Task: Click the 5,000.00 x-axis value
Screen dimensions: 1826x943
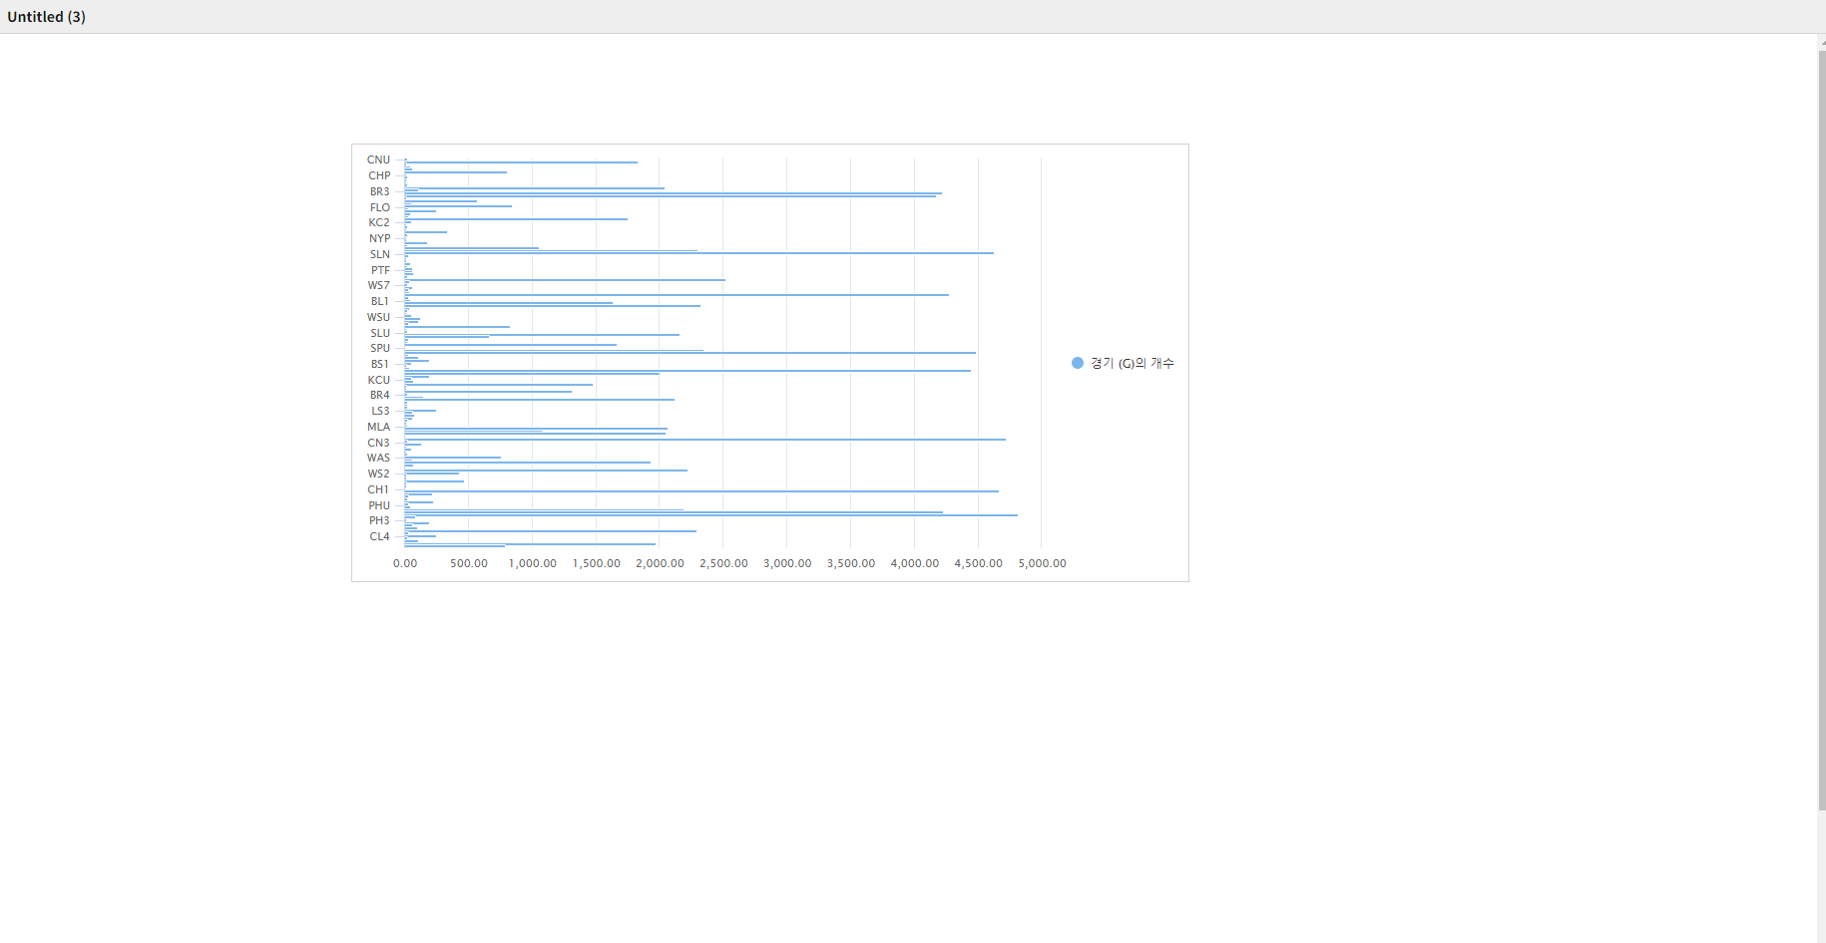Action: (1042, 564)
